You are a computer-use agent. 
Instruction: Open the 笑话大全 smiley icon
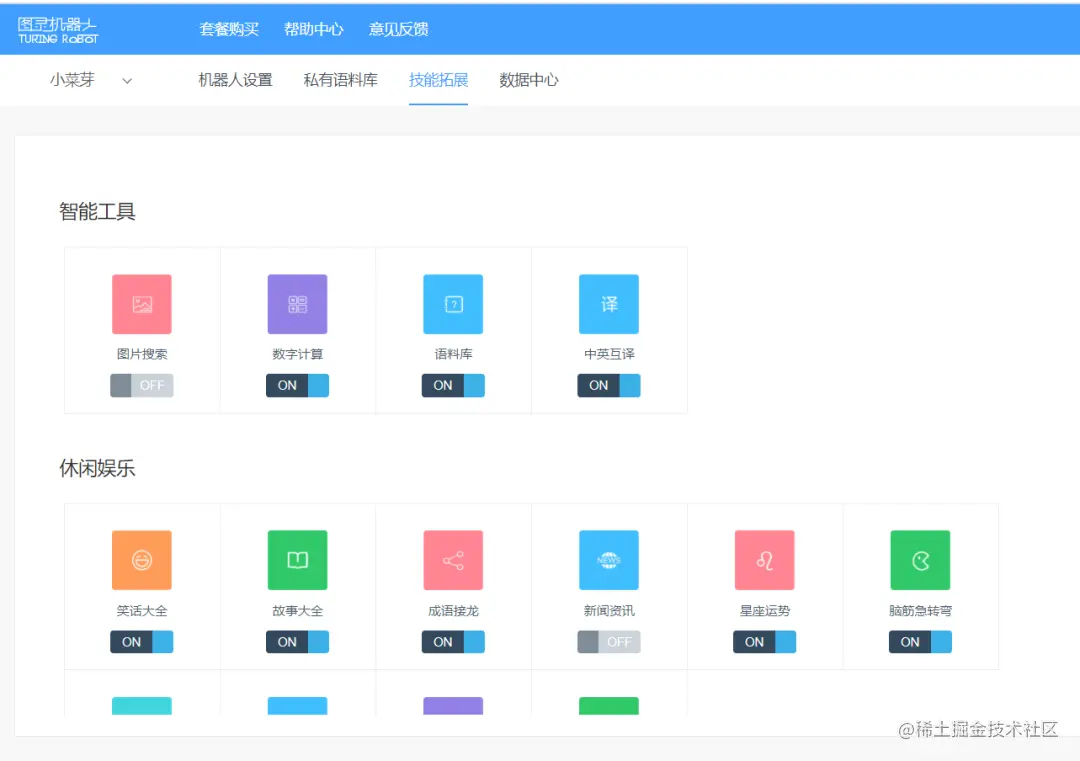click(142, 560)
